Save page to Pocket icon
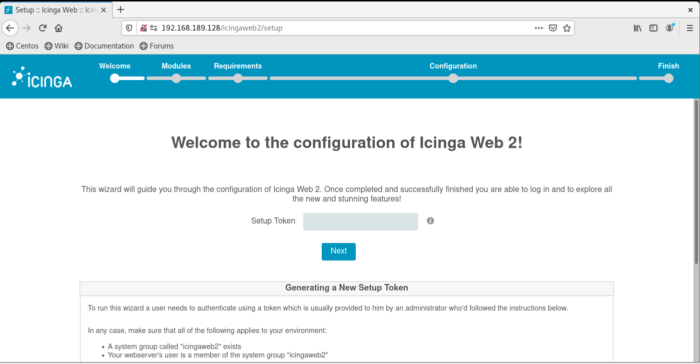The image size is (700, 364). (553, 28)
